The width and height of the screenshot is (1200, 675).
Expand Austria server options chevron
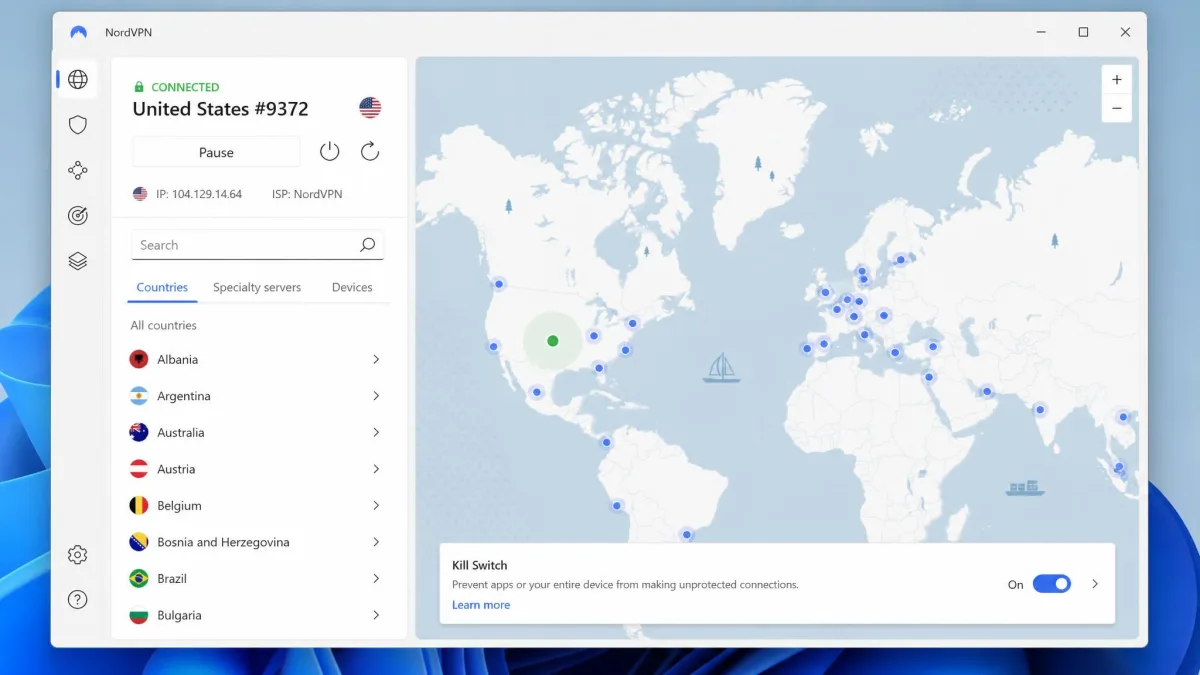point(376,469)
